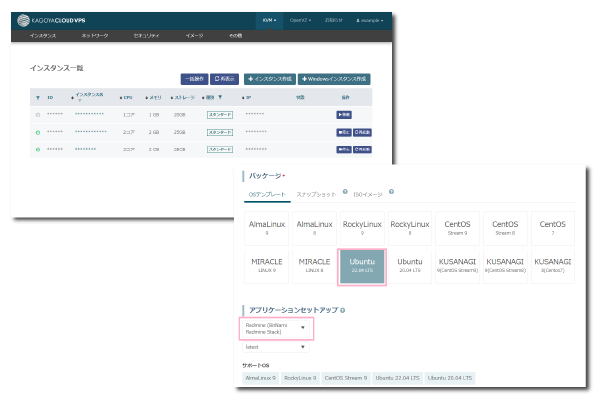Open the Redmine (Bitnami Redmine Stack) dropdown
Screen dimensions: 600x400
click(x=277, y=327)
